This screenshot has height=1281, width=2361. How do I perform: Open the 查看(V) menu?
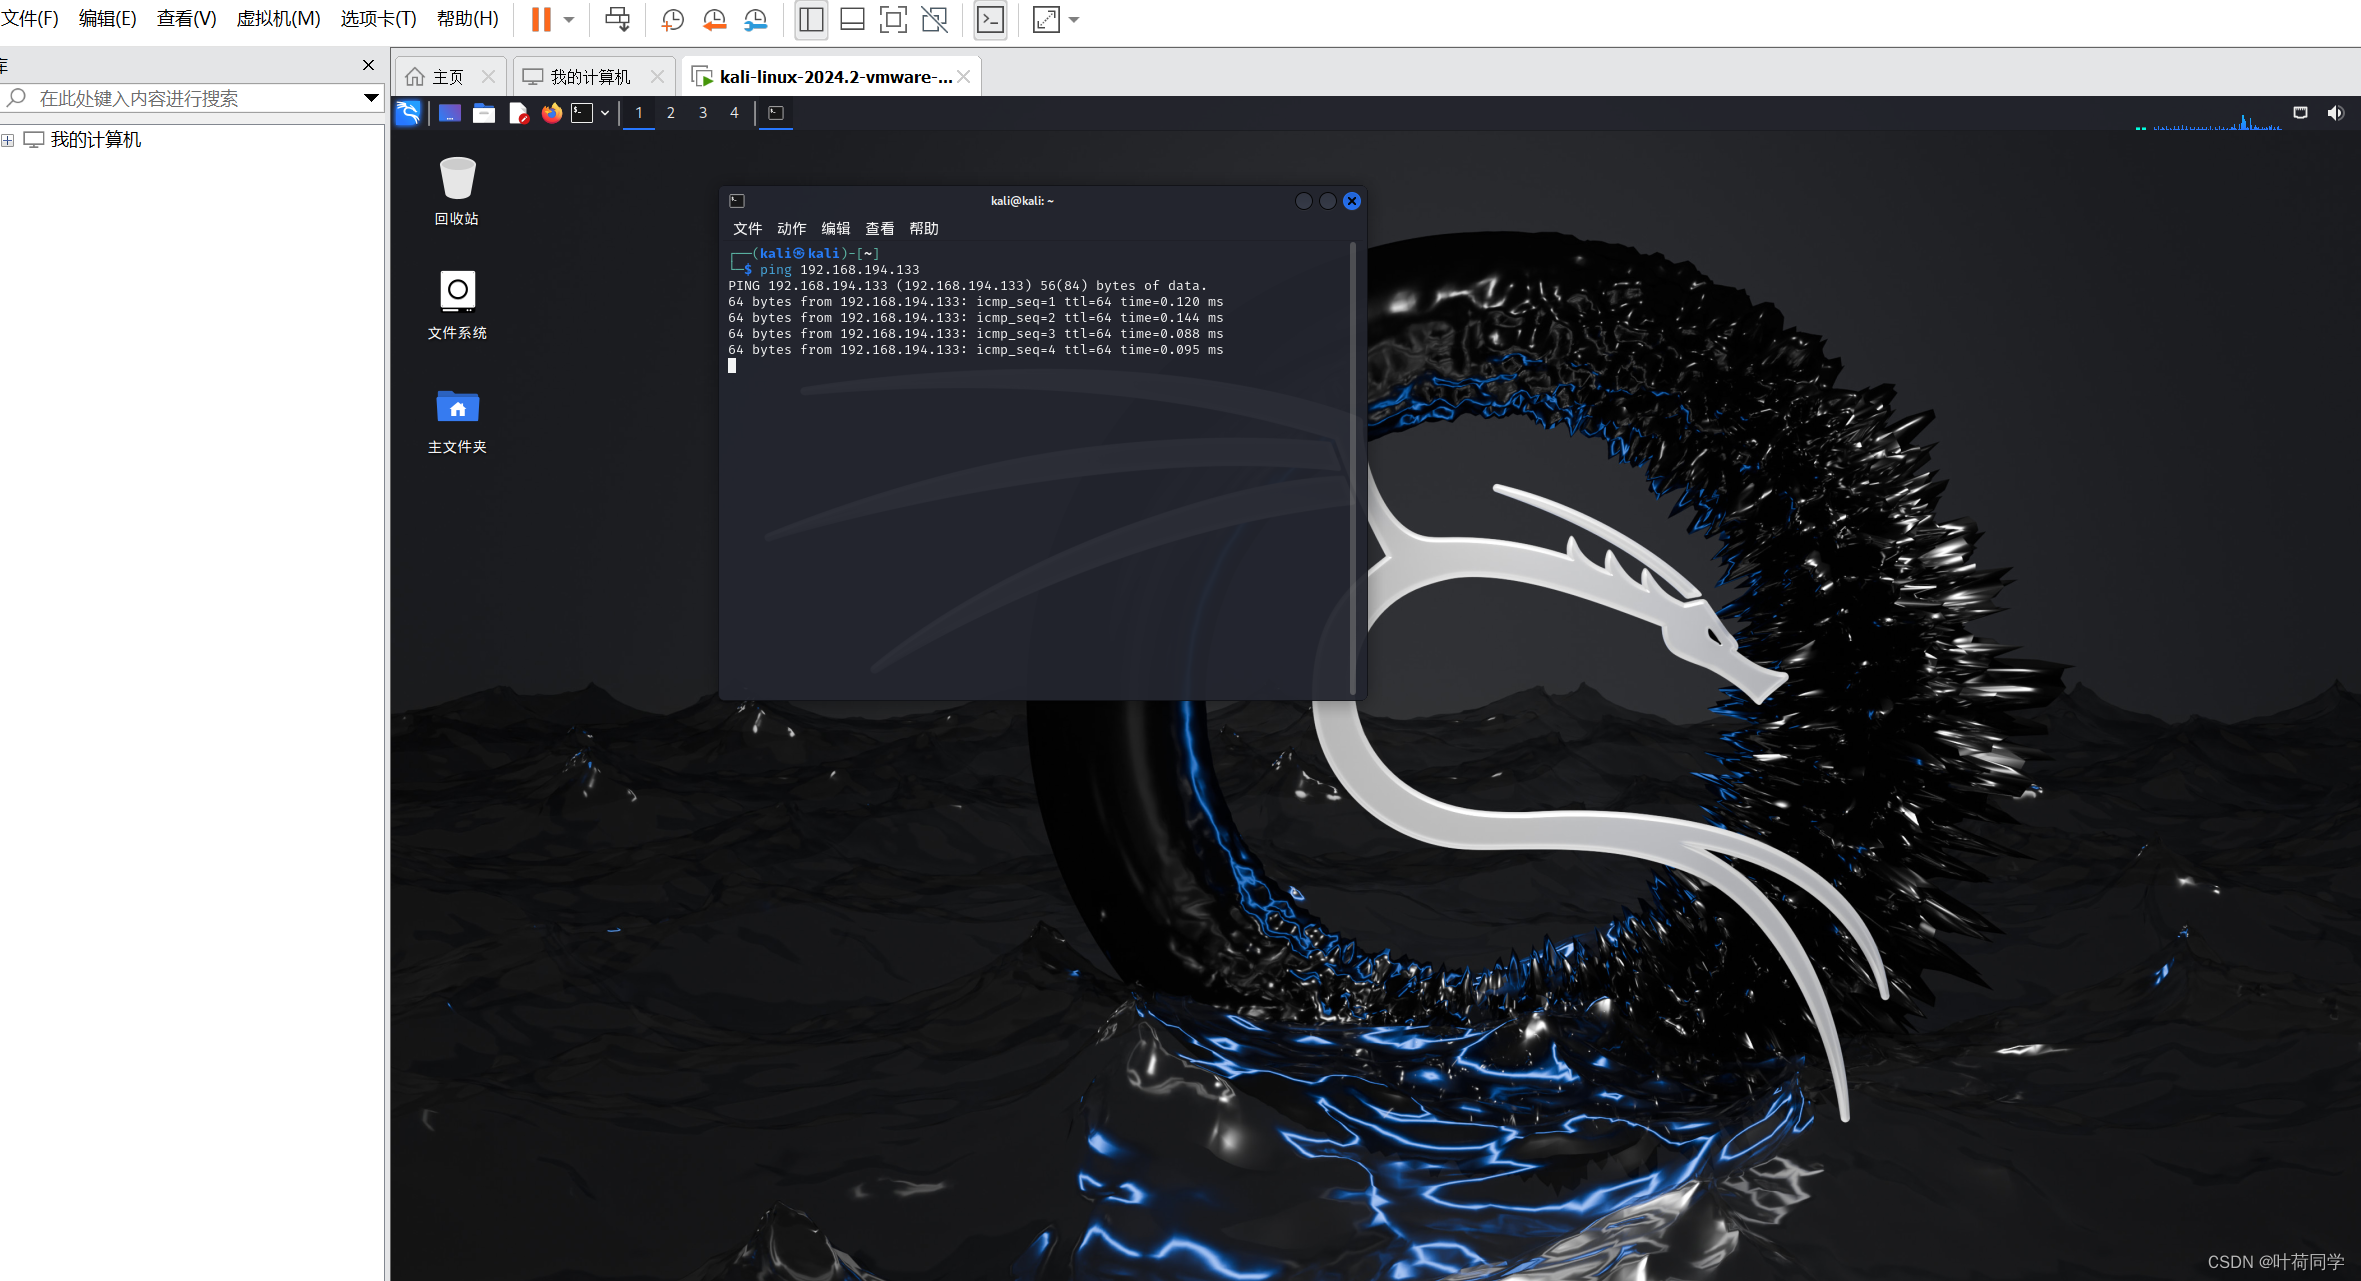186,19
